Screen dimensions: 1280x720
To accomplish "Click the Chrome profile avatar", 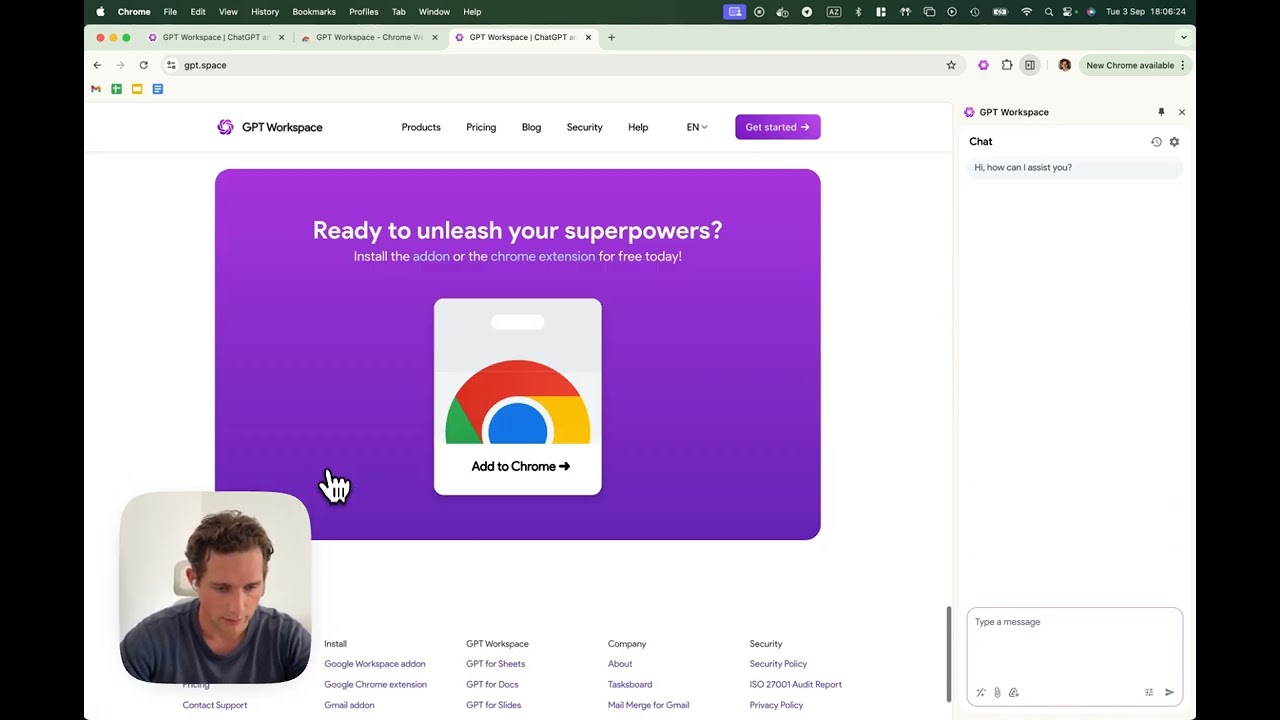I will pyautogui.click(x=1064, y=65).
